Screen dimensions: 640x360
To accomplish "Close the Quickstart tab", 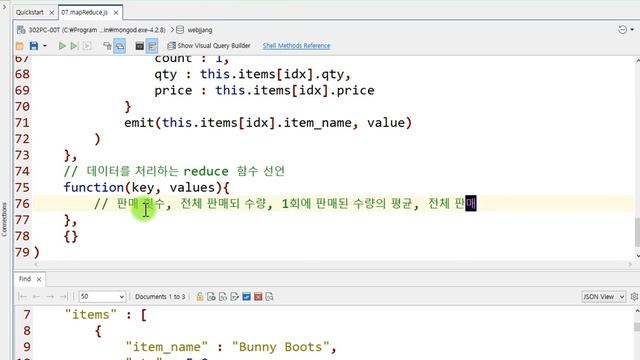I will click(x=51, y=13).
